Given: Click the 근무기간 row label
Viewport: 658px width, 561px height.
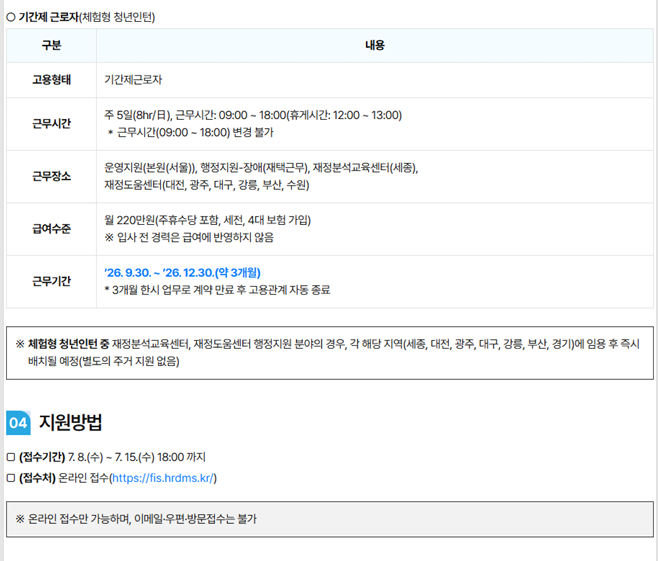Looking at the screenshot, I should (x=51, y=281).
